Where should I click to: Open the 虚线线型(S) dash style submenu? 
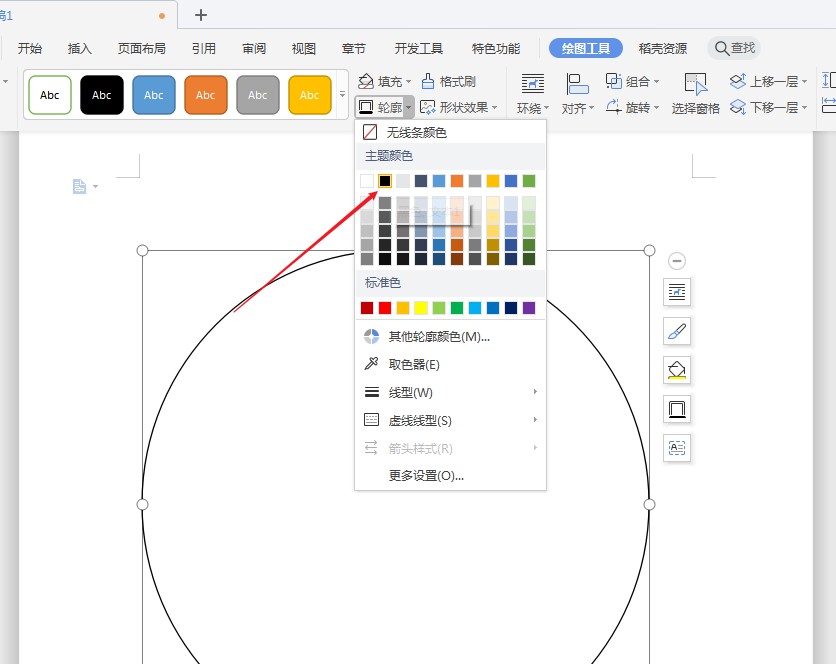(450, 420)
